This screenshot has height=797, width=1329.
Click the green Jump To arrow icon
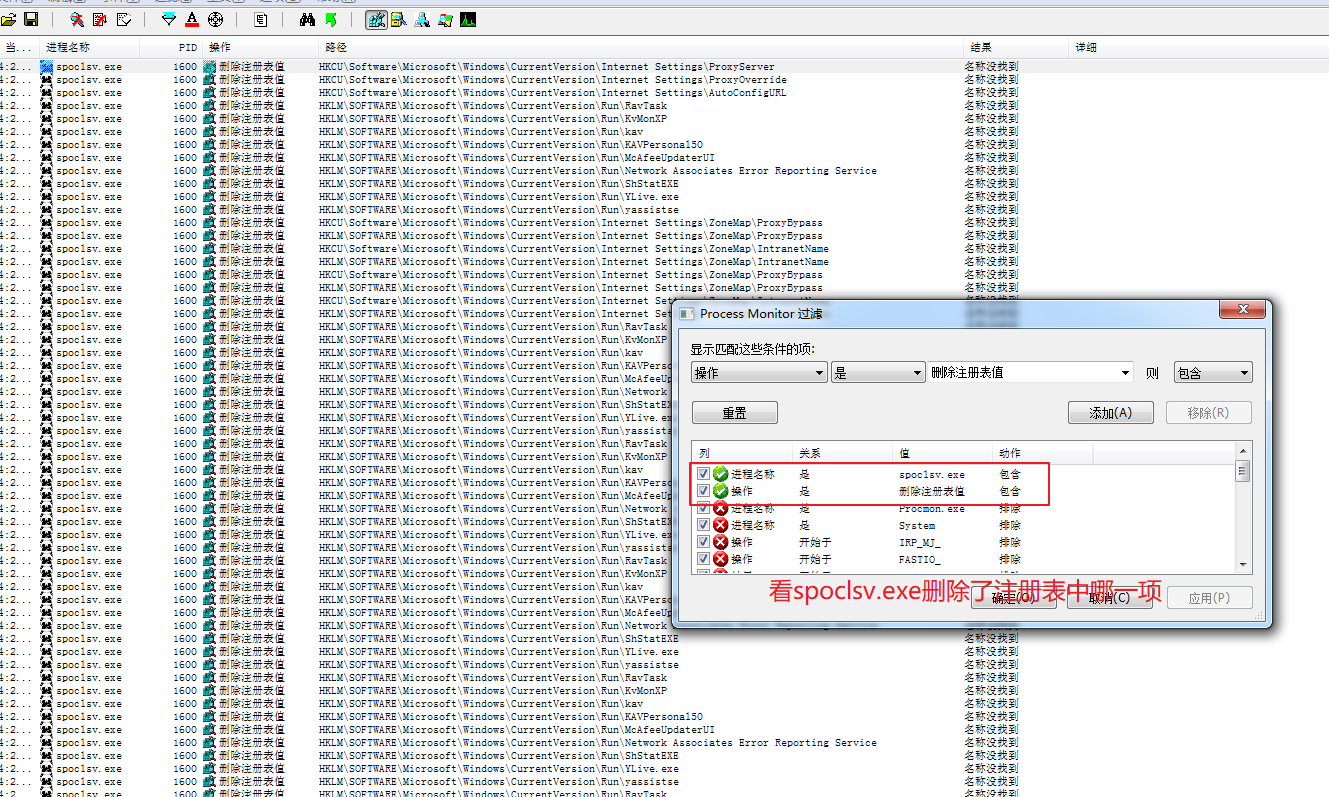click(x=331, y=19)
